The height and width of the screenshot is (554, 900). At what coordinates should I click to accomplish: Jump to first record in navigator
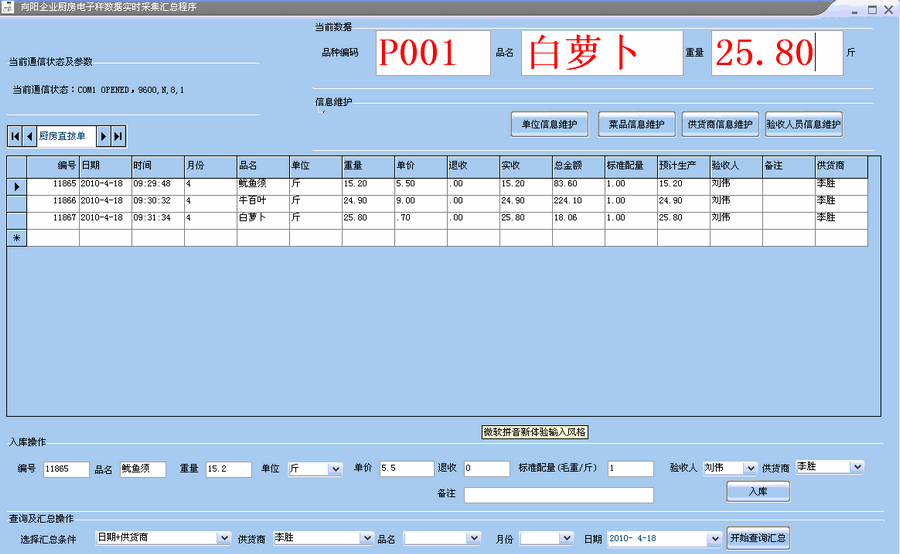click(x=15, y=136)
